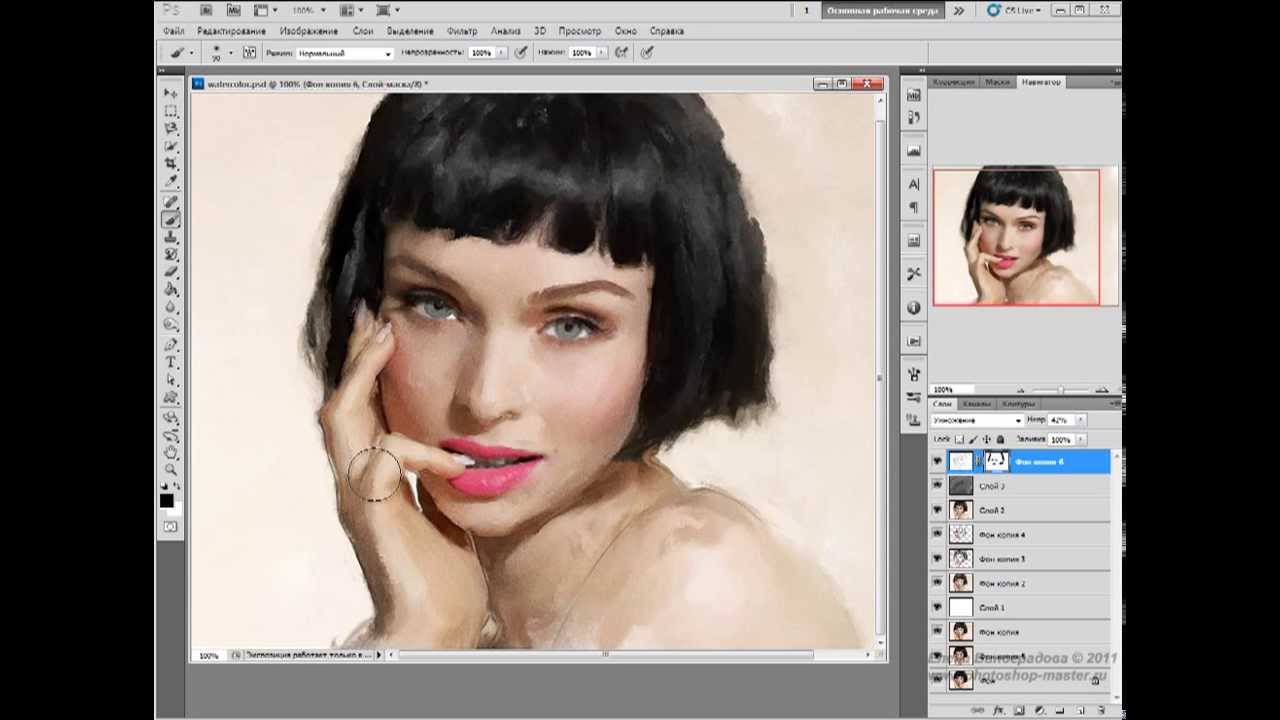Select the Eyedropper tool
This screenshot has height=720, width=1280.
coord(171,181)
